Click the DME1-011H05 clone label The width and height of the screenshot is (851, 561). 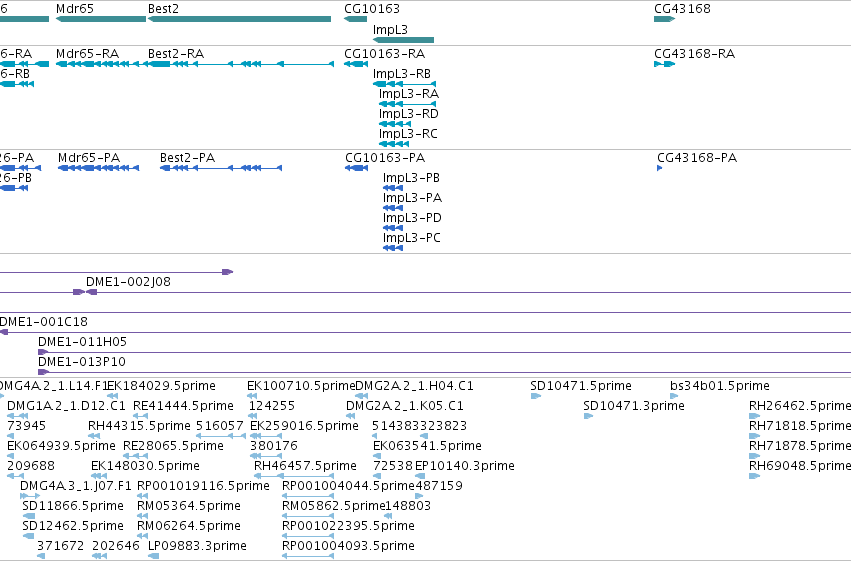[82, 342]
